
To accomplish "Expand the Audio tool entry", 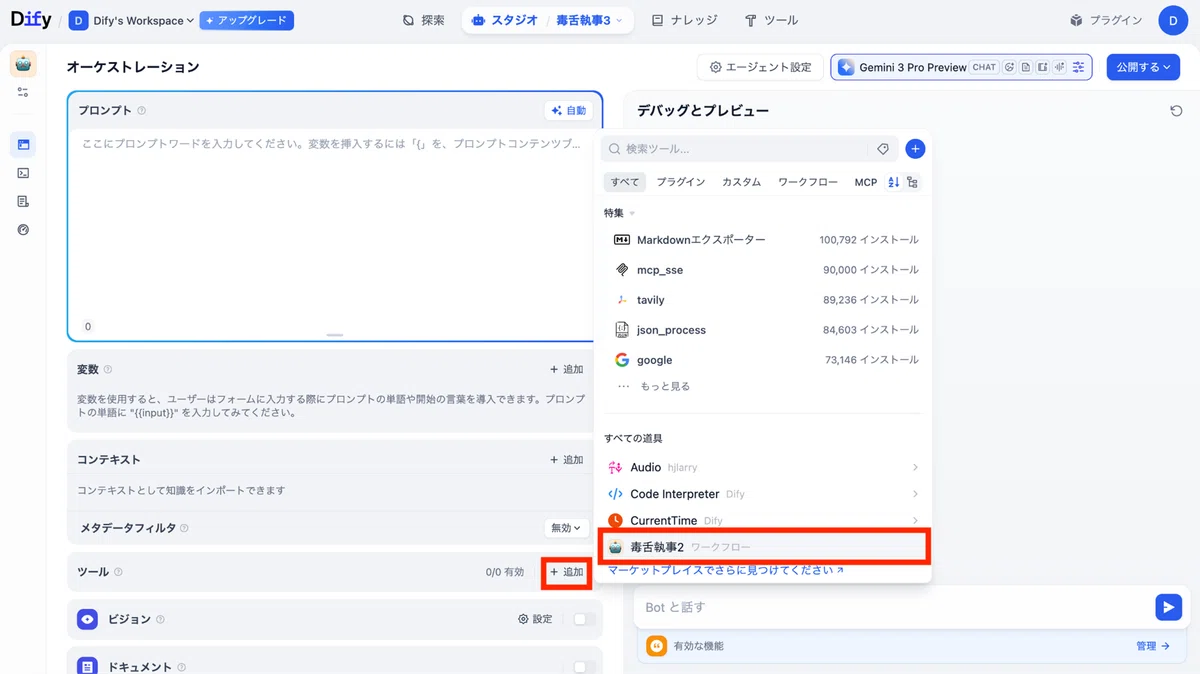I will pos(762,467).
